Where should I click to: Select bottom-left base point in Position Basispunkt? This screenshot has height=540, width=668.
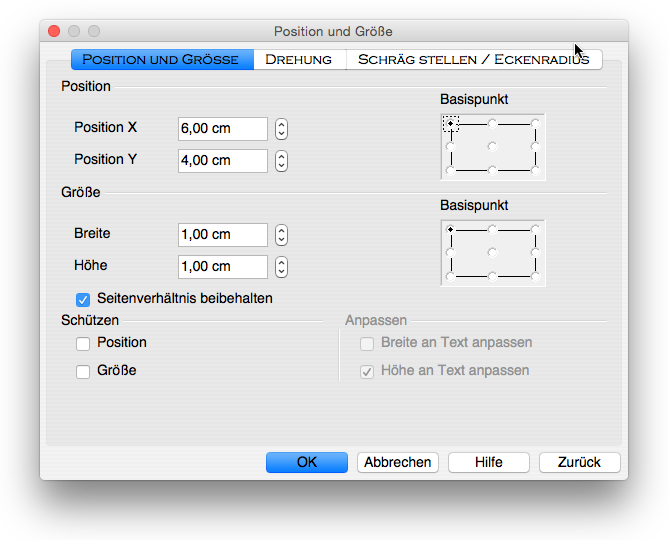pyautogui.click(x=450, y=170)
